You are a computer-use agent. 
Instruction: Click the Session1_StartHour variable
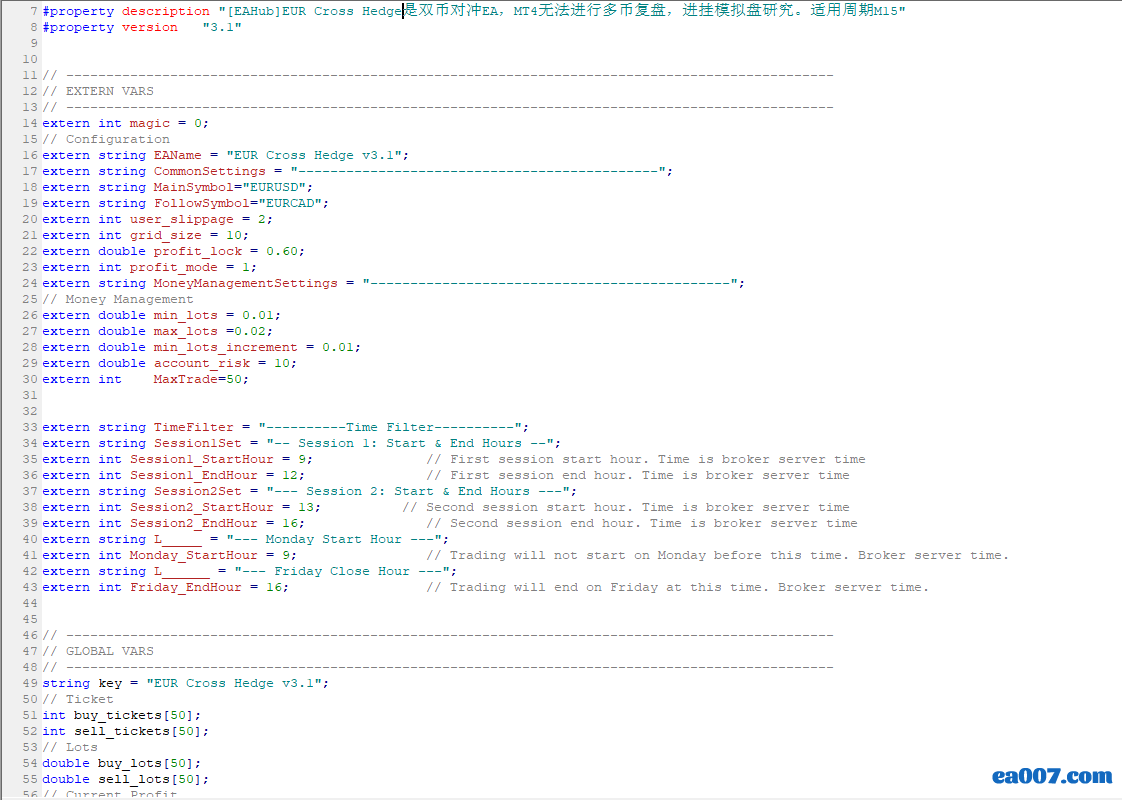(x=201, y=459)
